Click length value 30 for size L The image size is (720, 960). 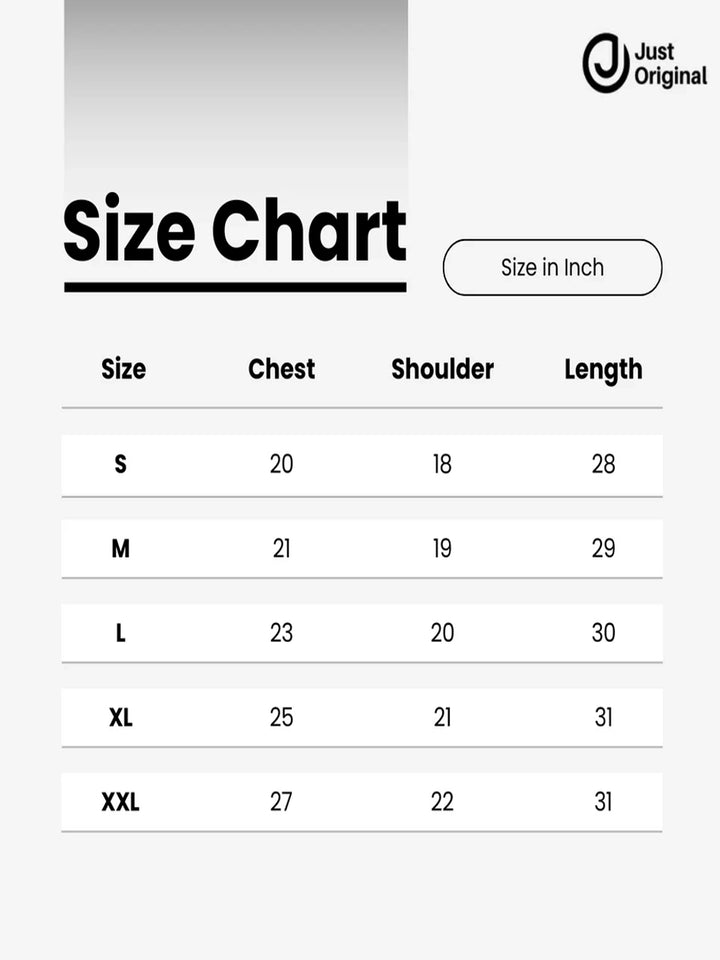click(603, 633)
